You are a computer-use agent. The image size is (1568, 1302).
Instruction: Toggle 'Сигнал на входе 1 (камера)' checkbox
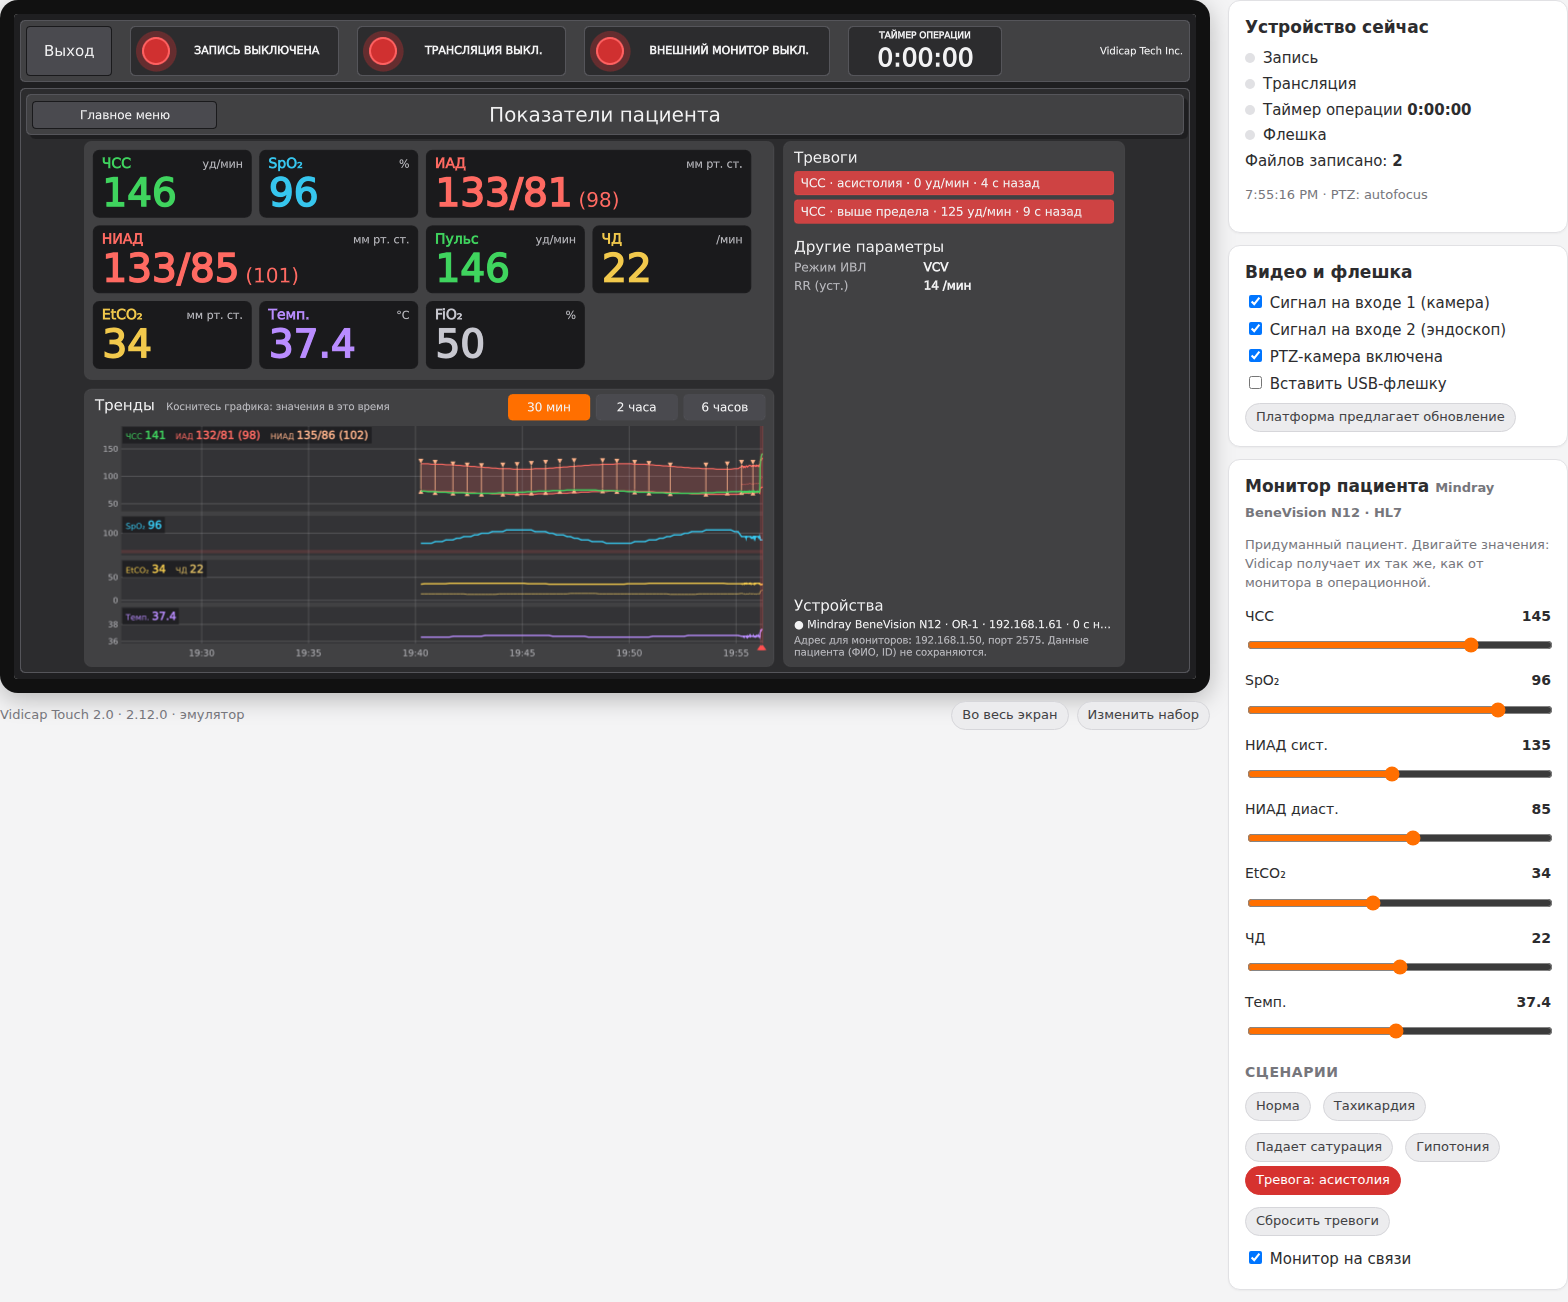coord(1255,302)
